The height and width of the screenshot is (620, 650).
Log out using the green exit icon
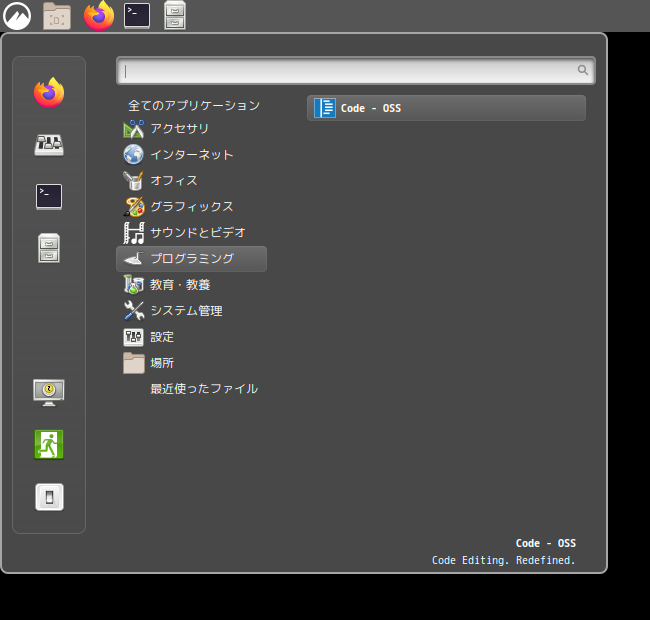tap(49, 444)
